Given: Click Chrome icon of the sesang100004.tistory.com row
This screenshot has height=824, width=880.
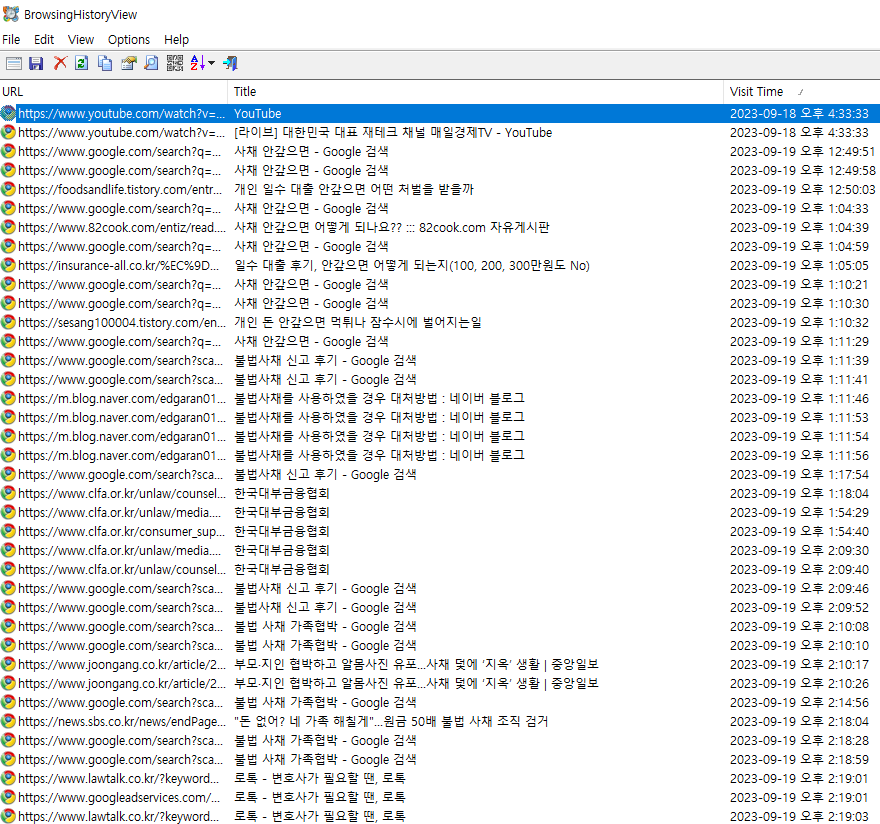Looking at the screenshot, I should point(8,323).
